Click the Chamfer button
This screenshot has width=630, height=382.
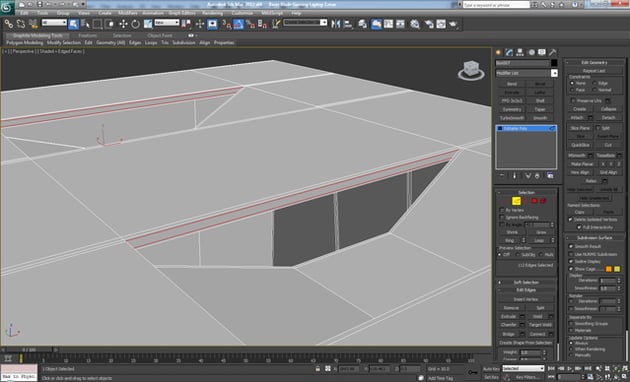509,325
